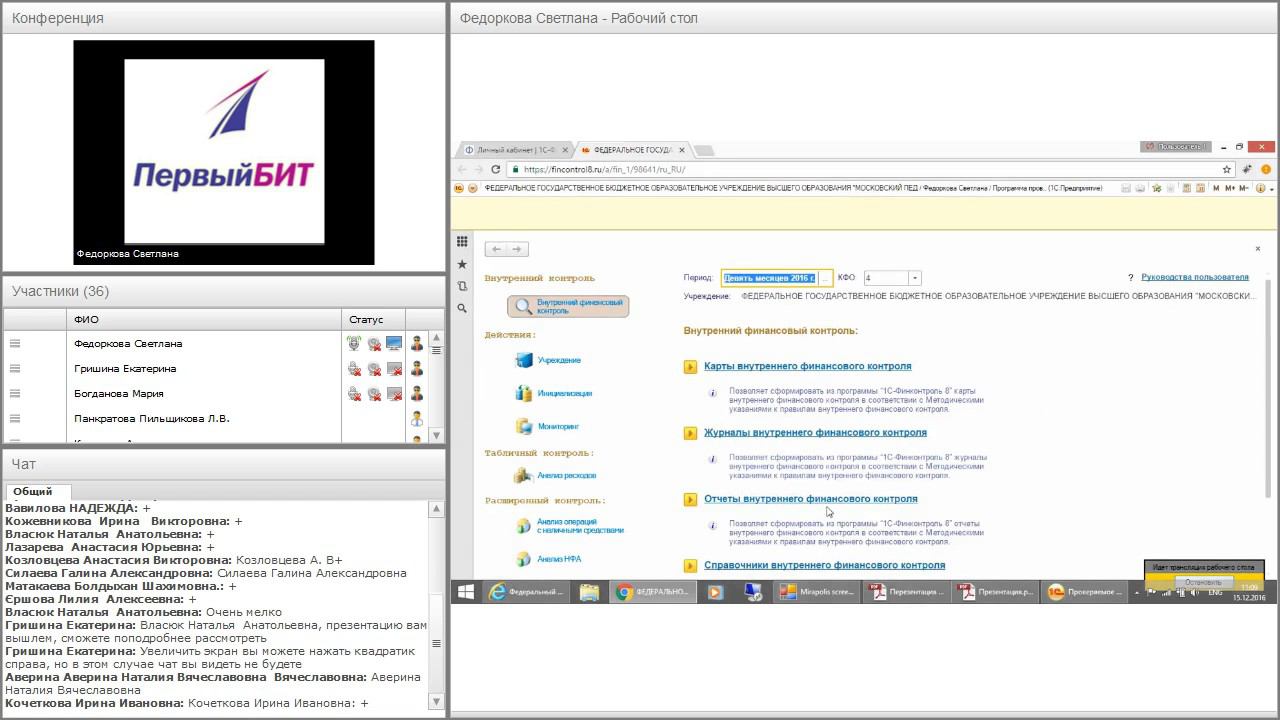This screenshot has width=1280, height=720.
Task: Click the КФО value field
Action: click(885, 278)
